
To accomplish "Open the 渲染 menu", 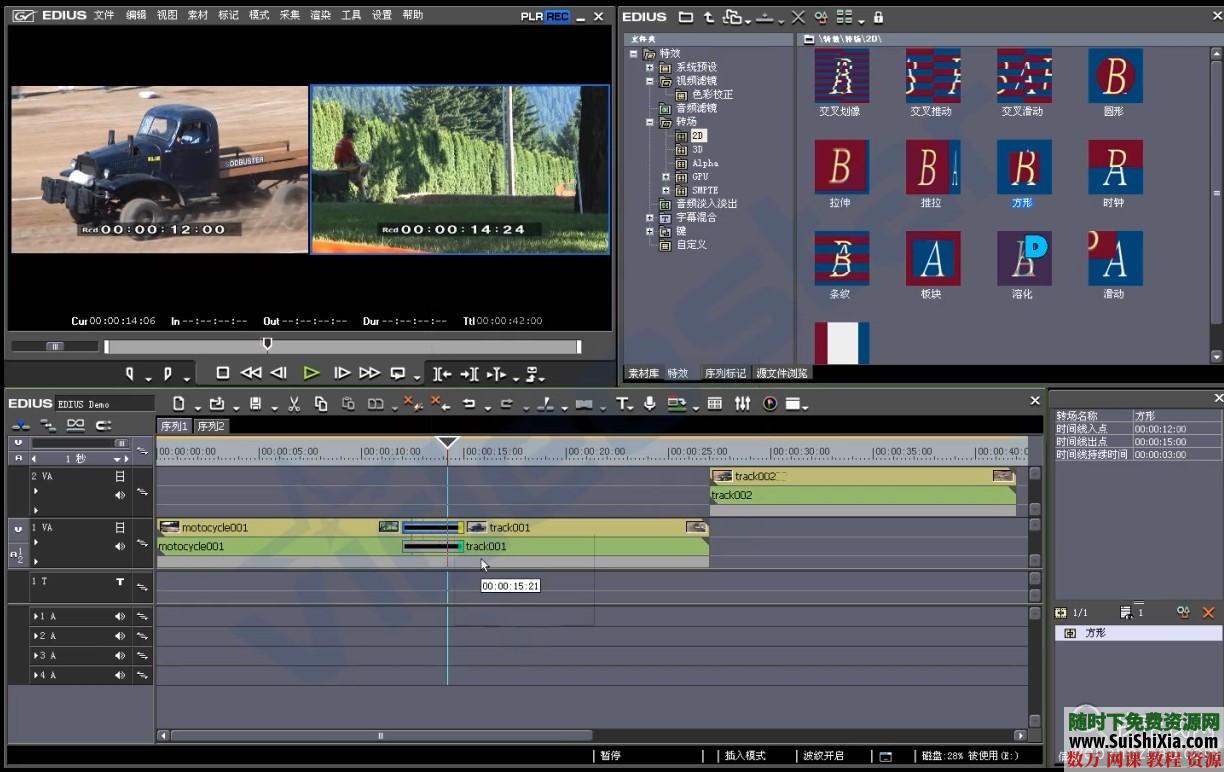I will (320, 16).
